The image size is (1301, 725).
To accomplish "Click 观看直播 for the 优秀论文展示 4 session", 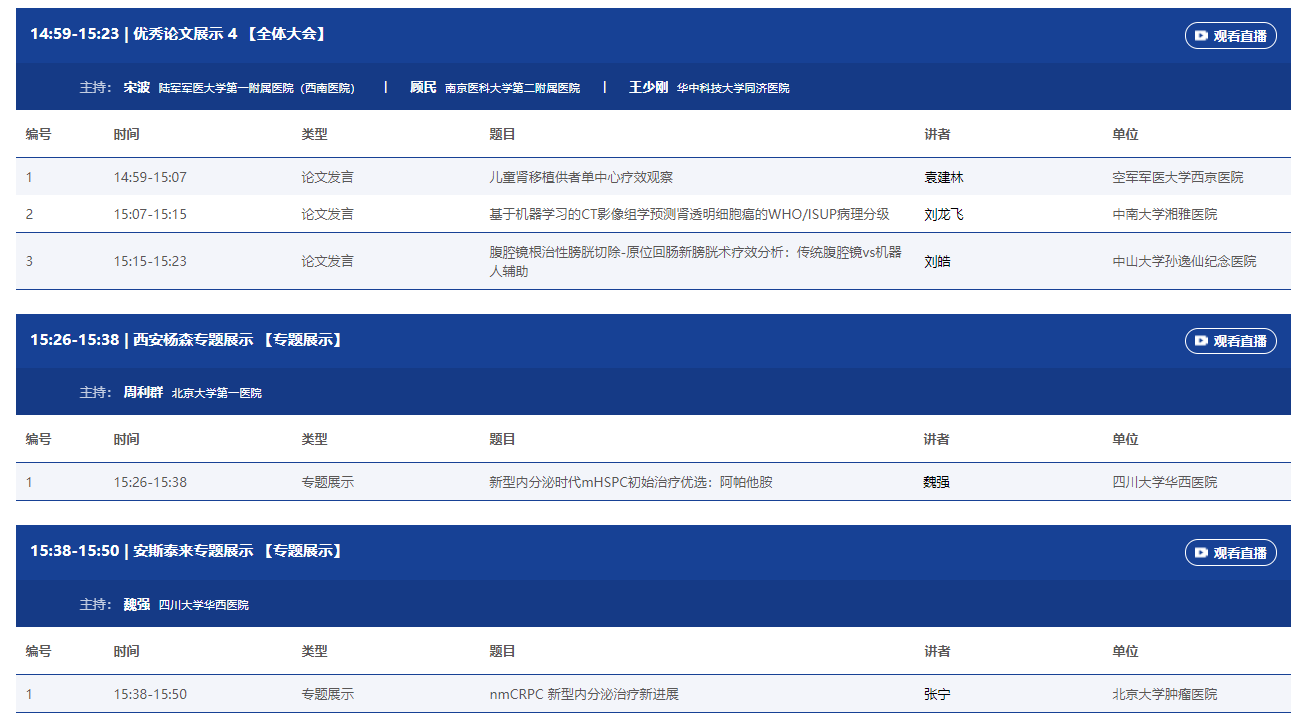I will (x=1230, y=36).
